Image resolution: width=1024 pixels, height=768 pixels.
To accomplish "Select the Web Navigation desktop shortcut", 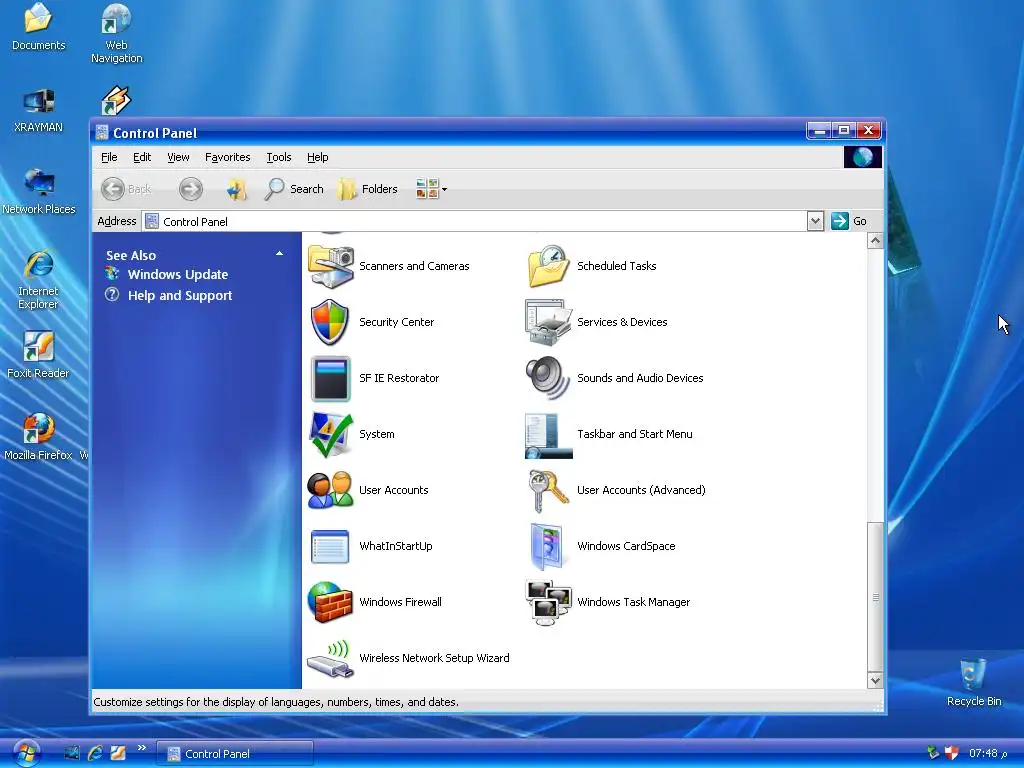I will 116,34.
